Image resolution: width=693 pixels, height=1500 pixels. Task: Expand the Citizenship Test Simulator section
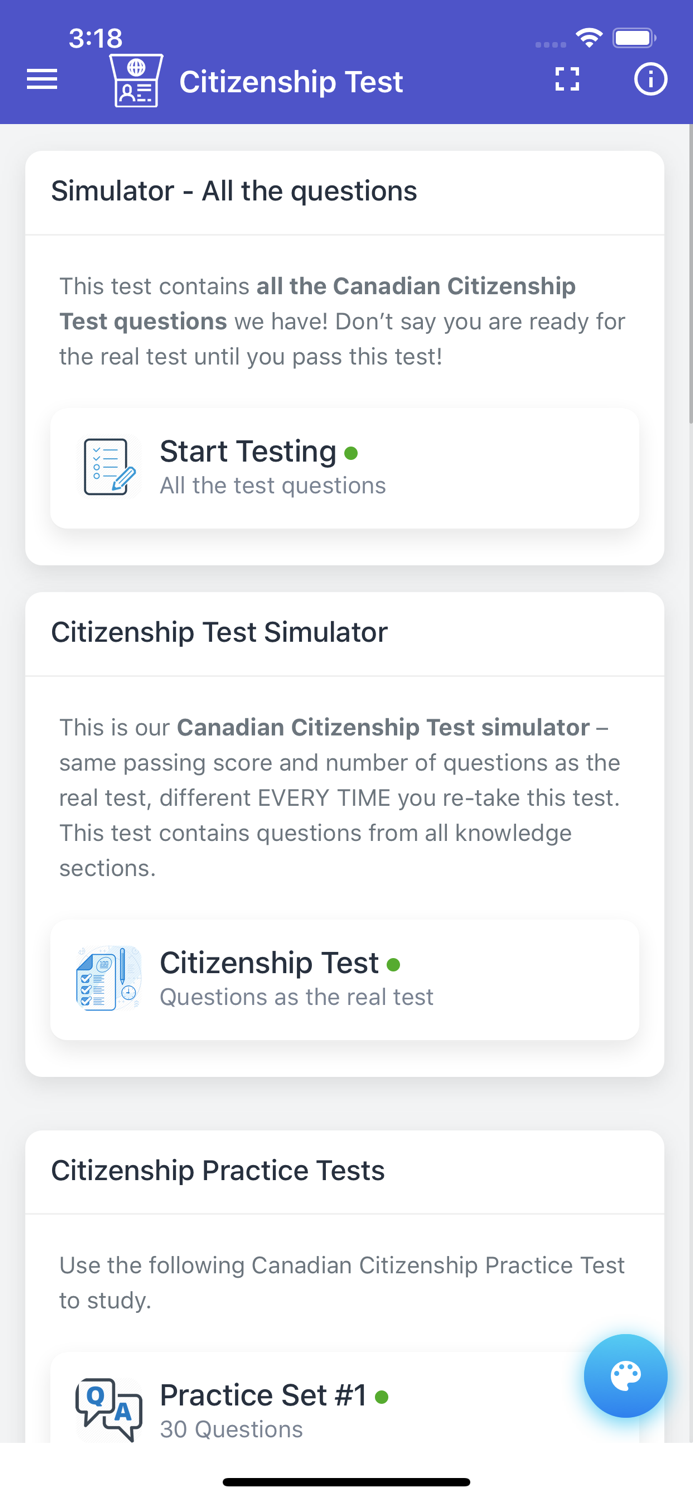(x=219, y=632)
